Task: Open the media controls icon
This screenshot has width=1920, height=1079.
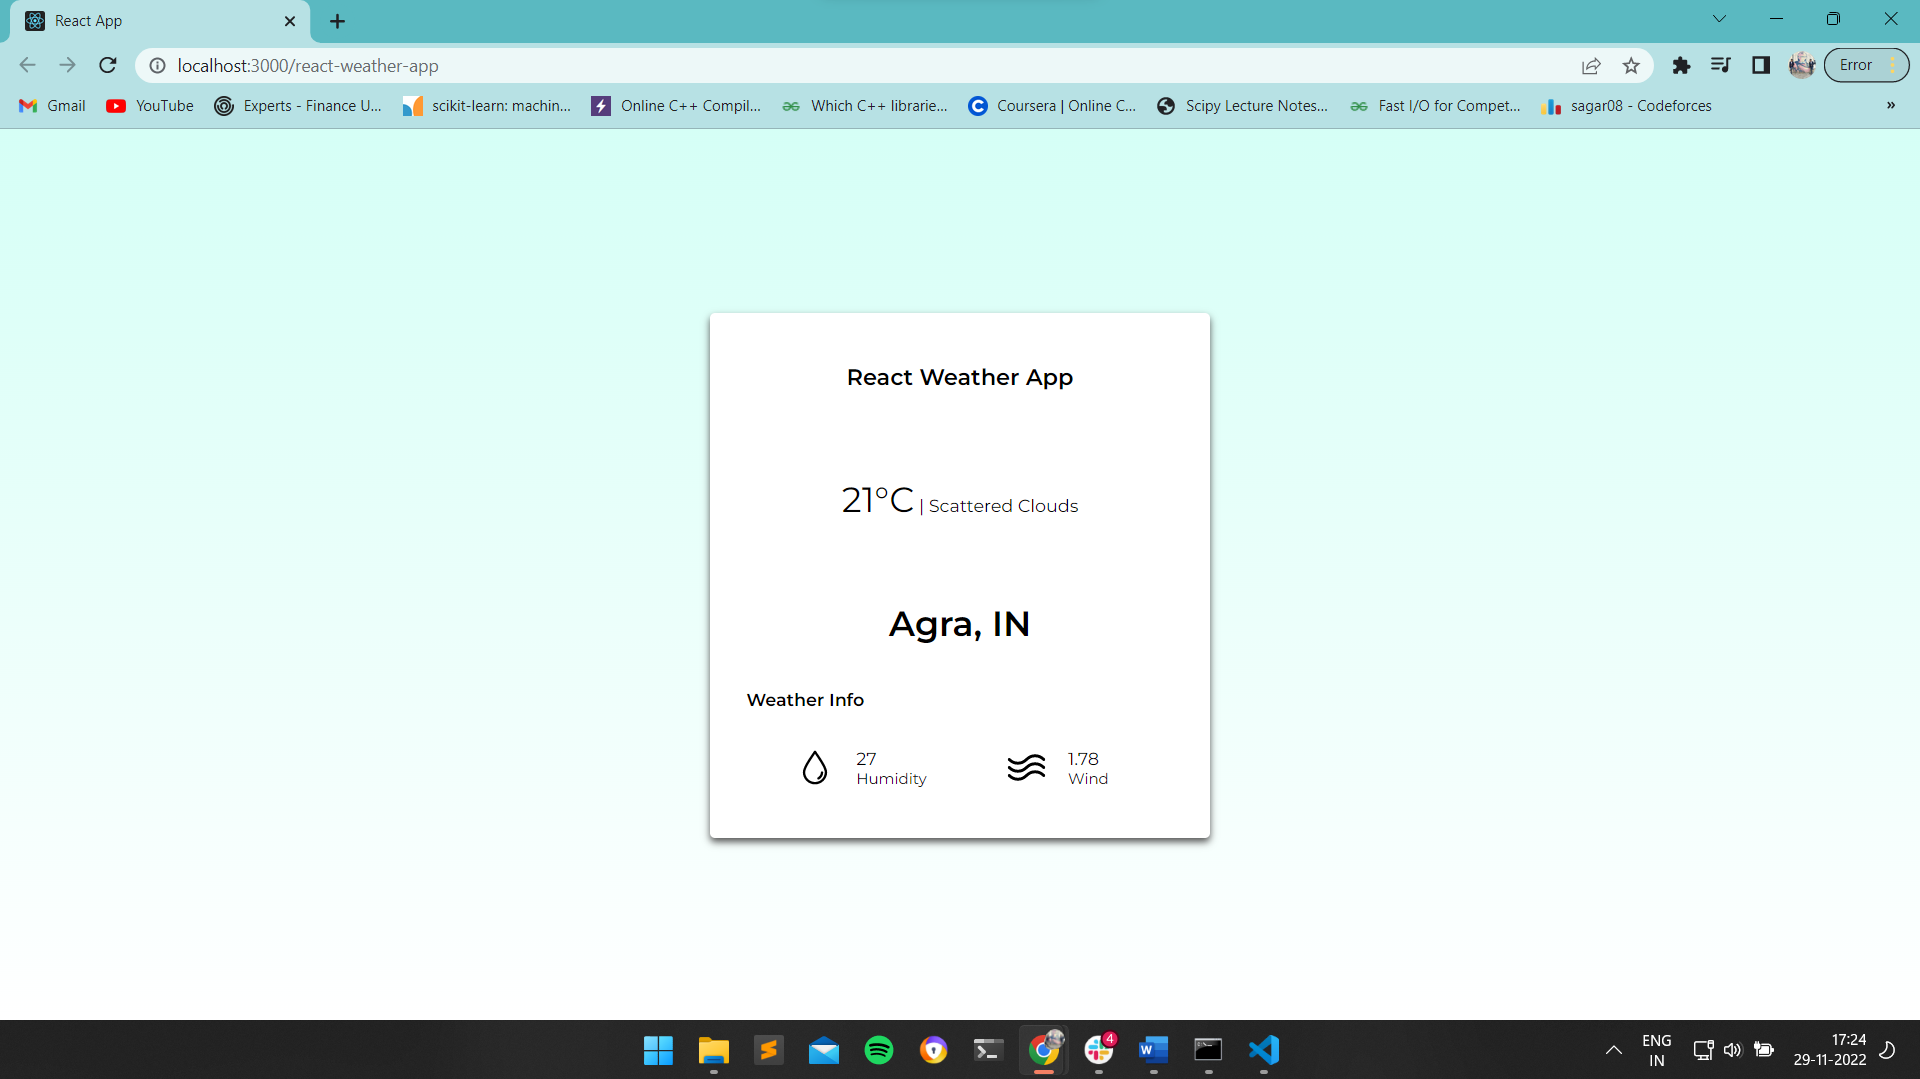Action: click(x=1721, y=65)
